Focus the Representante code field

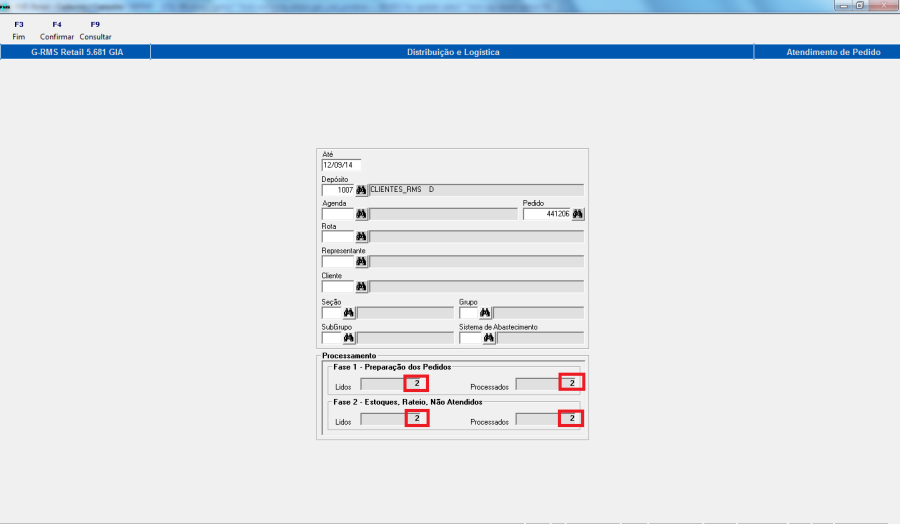[x=338, y=262]
